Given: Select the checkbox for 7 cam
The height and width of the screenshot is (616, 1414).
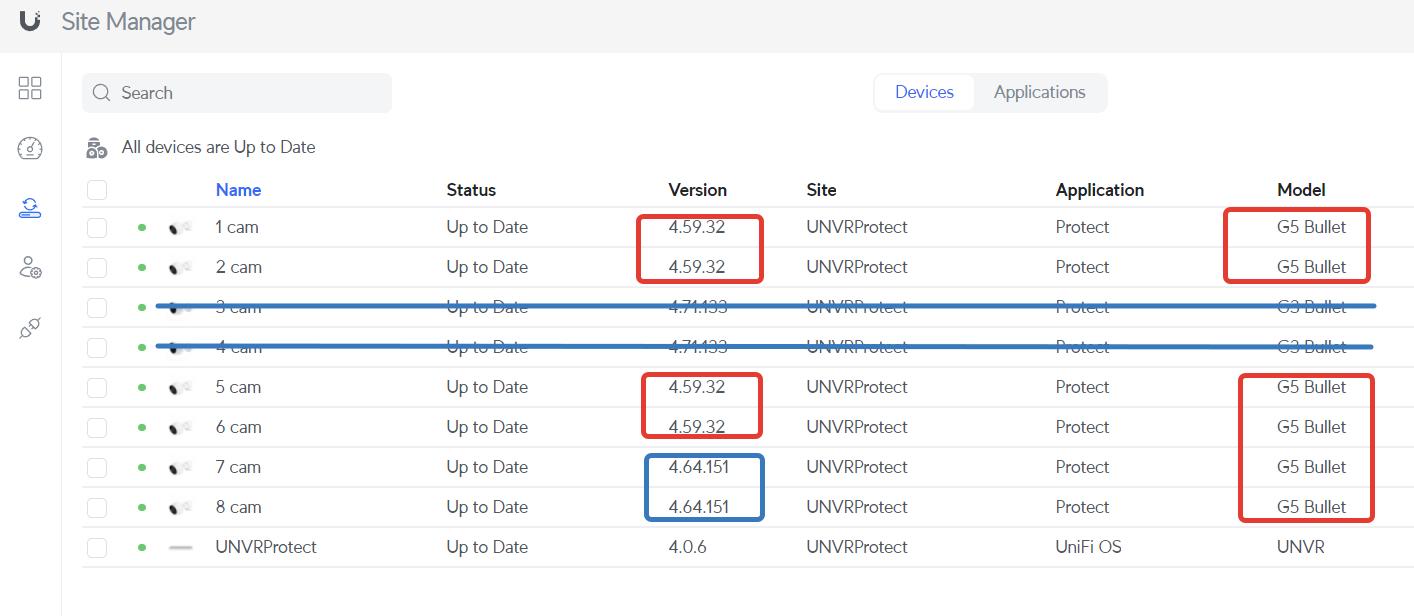Looking at the screenshot, I should pos(97,468).
